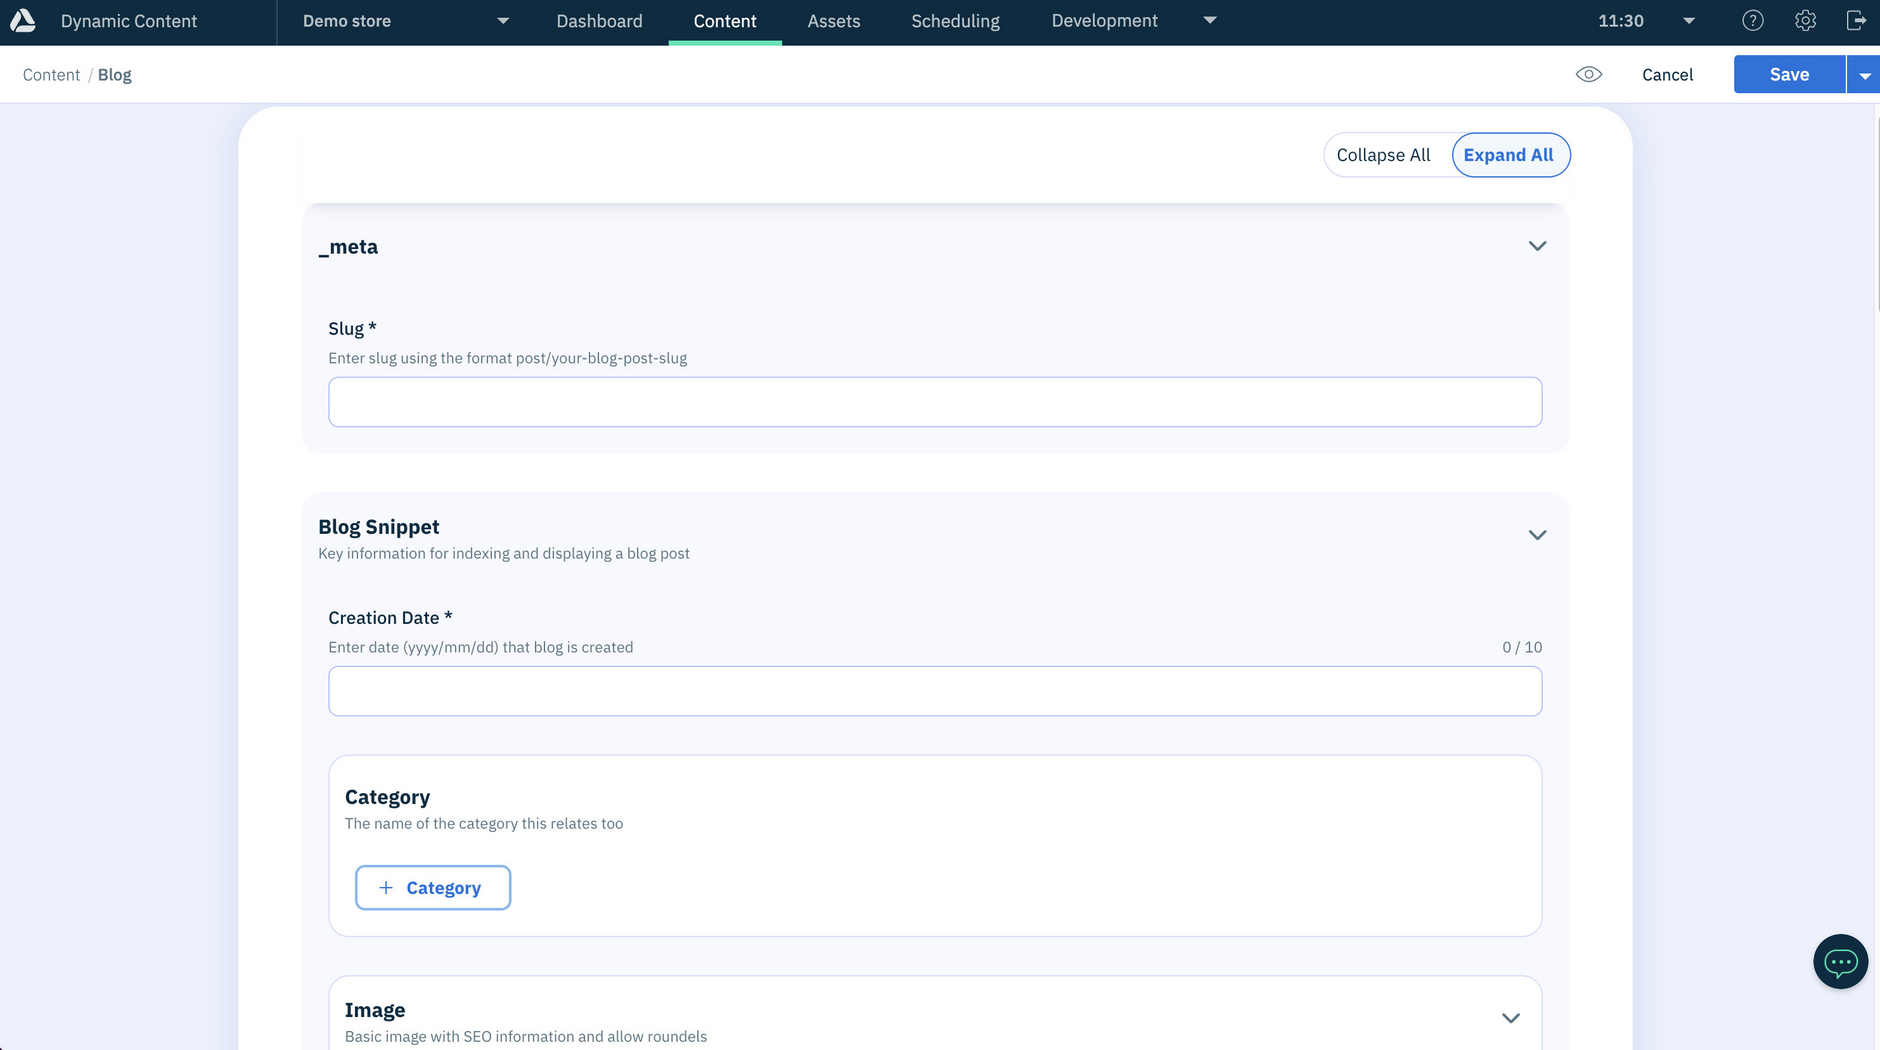The image size is (1880, 1050).
Task: Collapse the Blog Snippet section chevron
Action: [x=1537, y=535]
